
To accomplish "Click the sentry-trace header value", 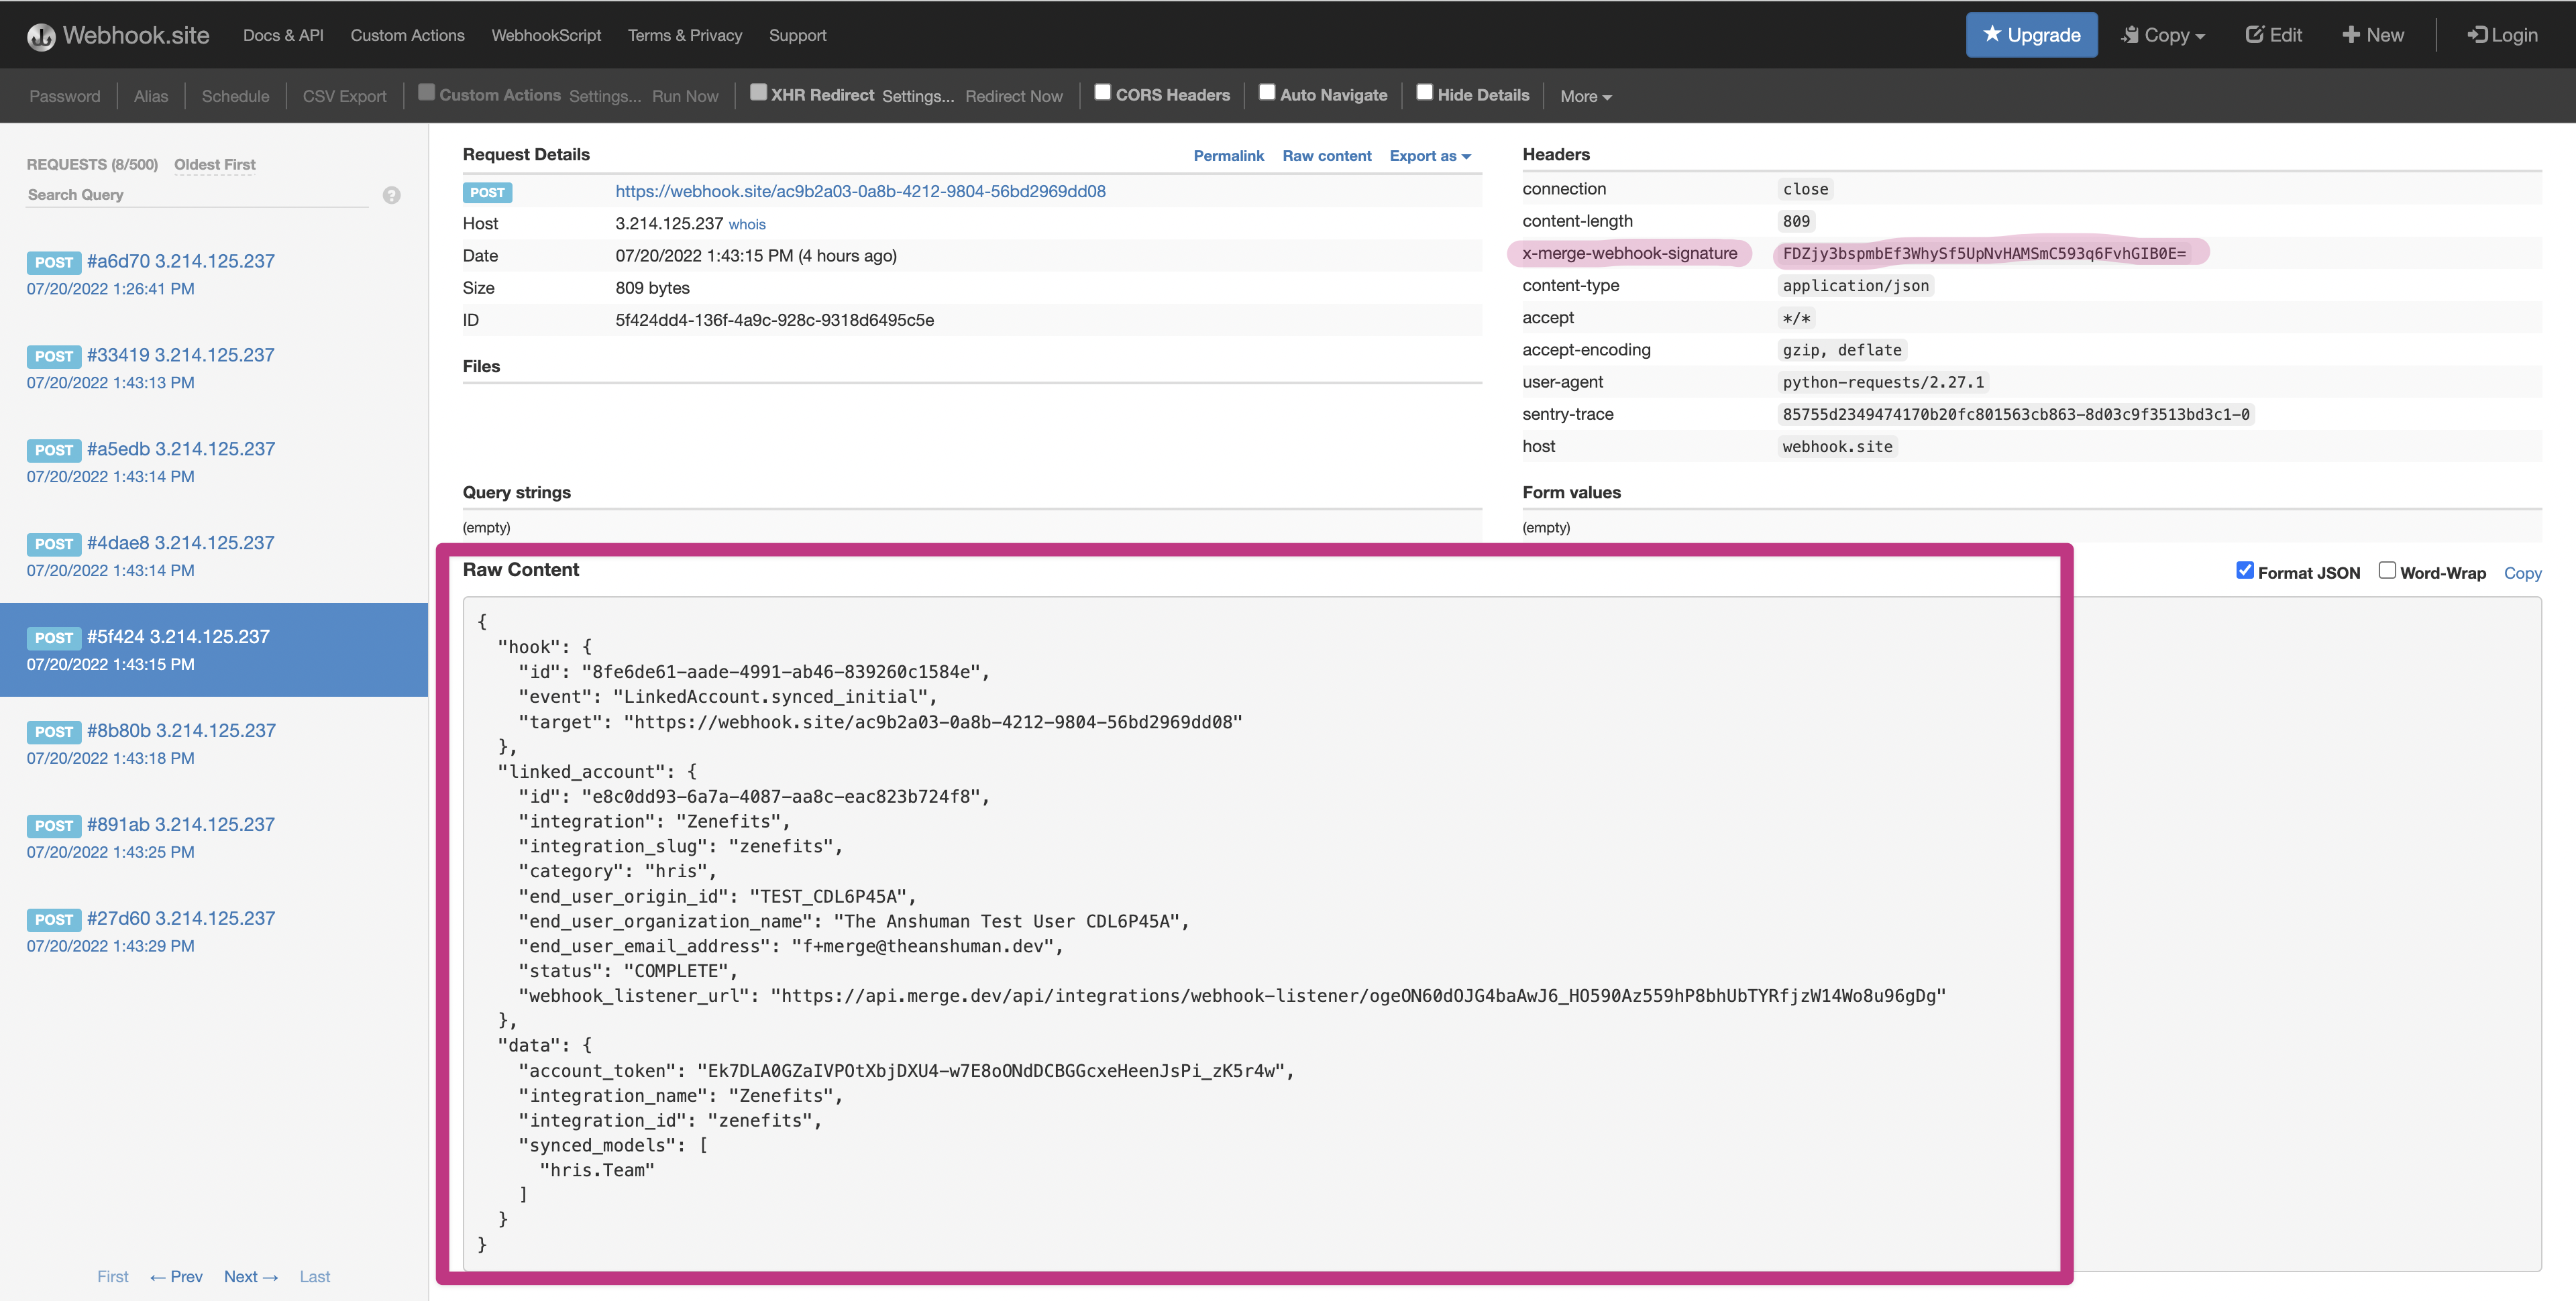I will (2016, 414).
